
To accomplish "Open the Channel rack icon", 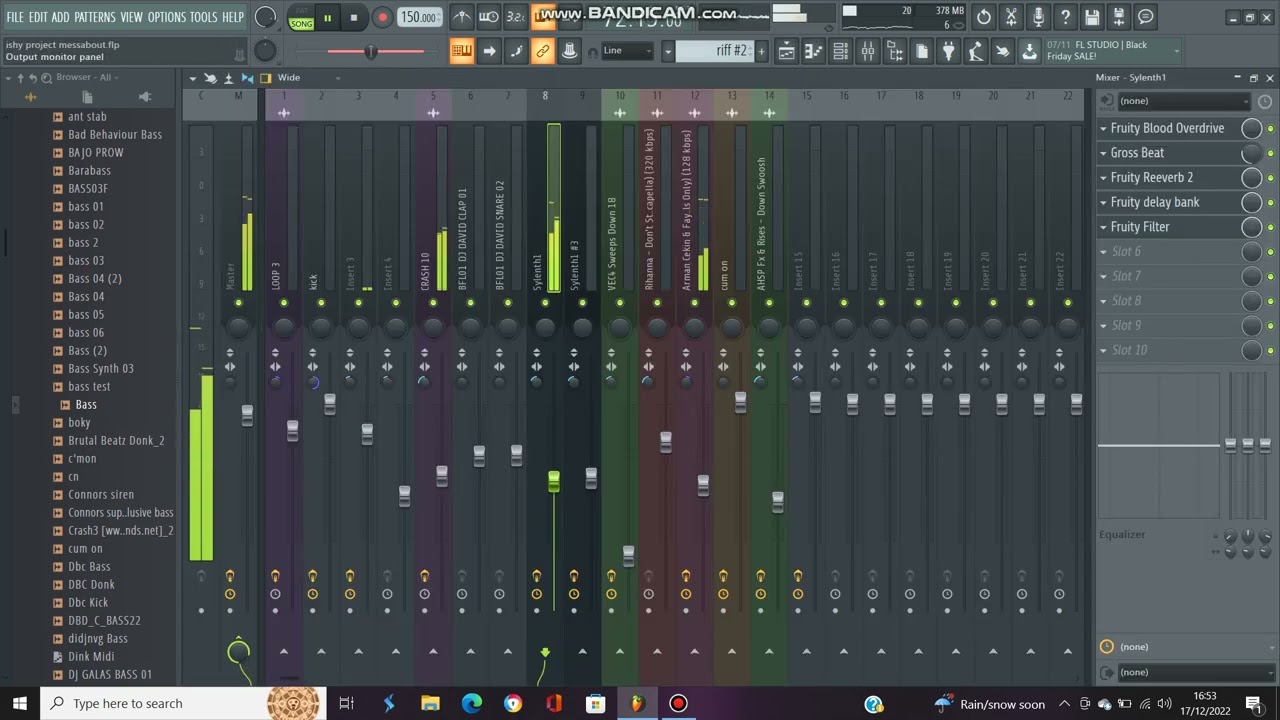I will point(841,51).
